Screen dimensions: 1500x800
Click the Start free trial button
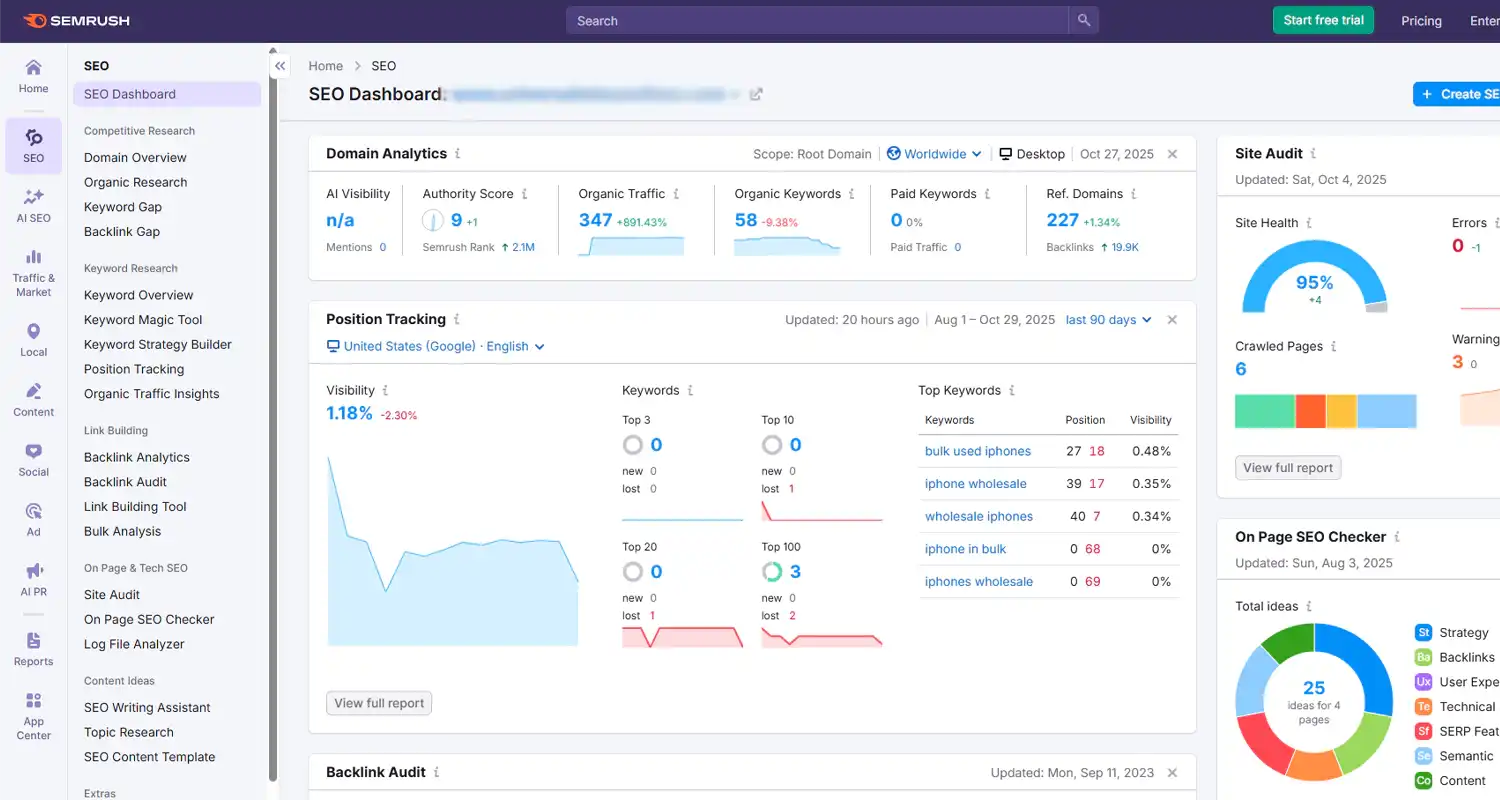click(x=1323, y=19)
